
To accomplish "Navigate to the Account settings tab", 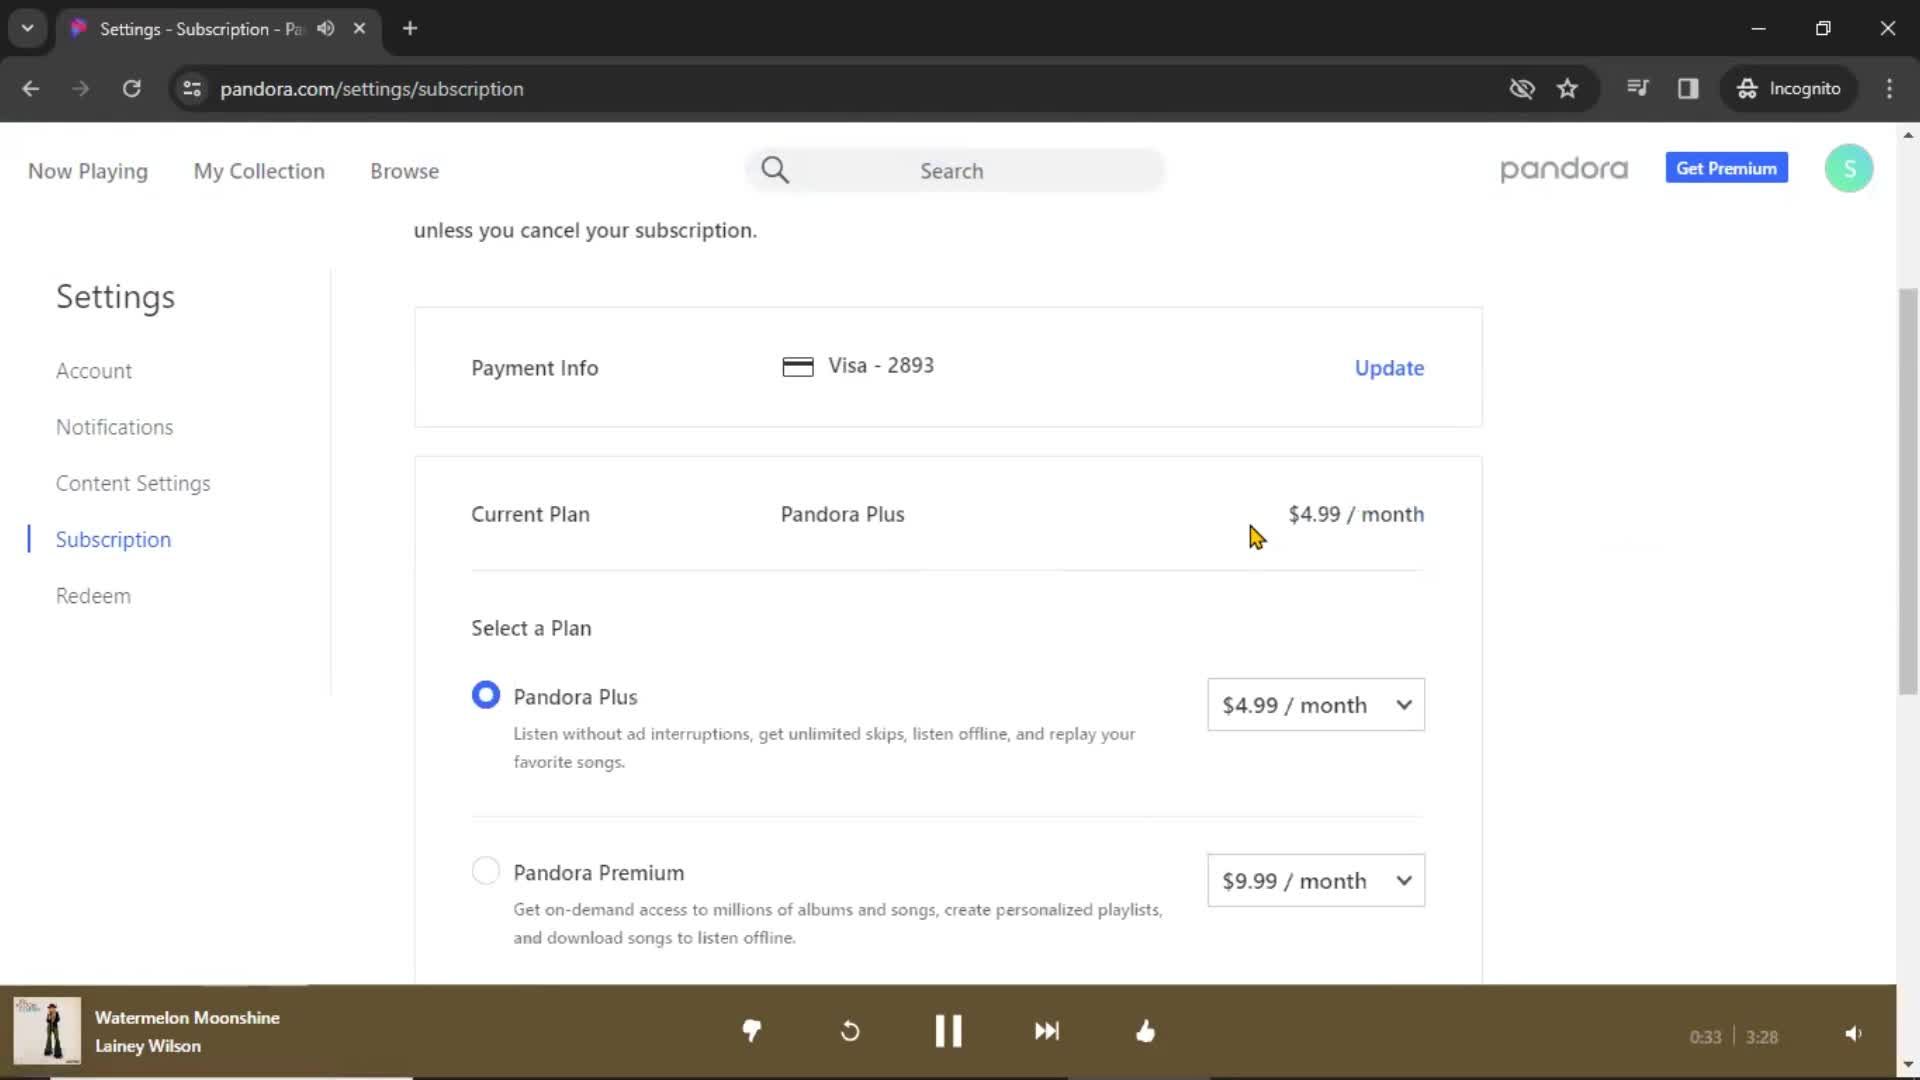I will pyautogui.click(x=92, y=371).
